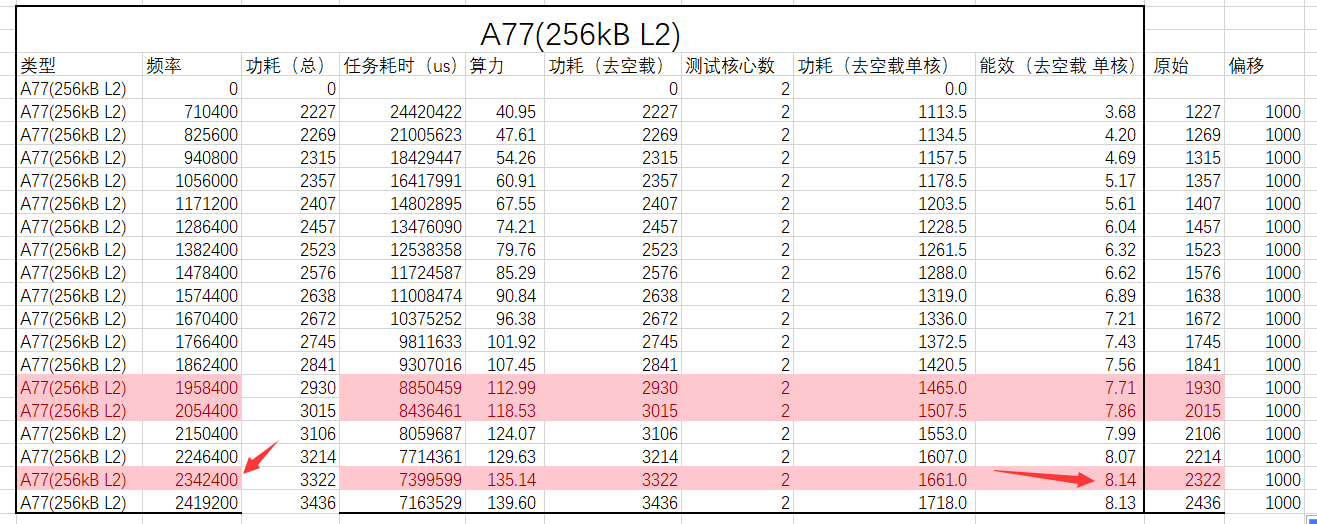Select 测试核心数 cell in 710400 row
The width and height of the screenshot is (1317, 524).
coord(738,112)
